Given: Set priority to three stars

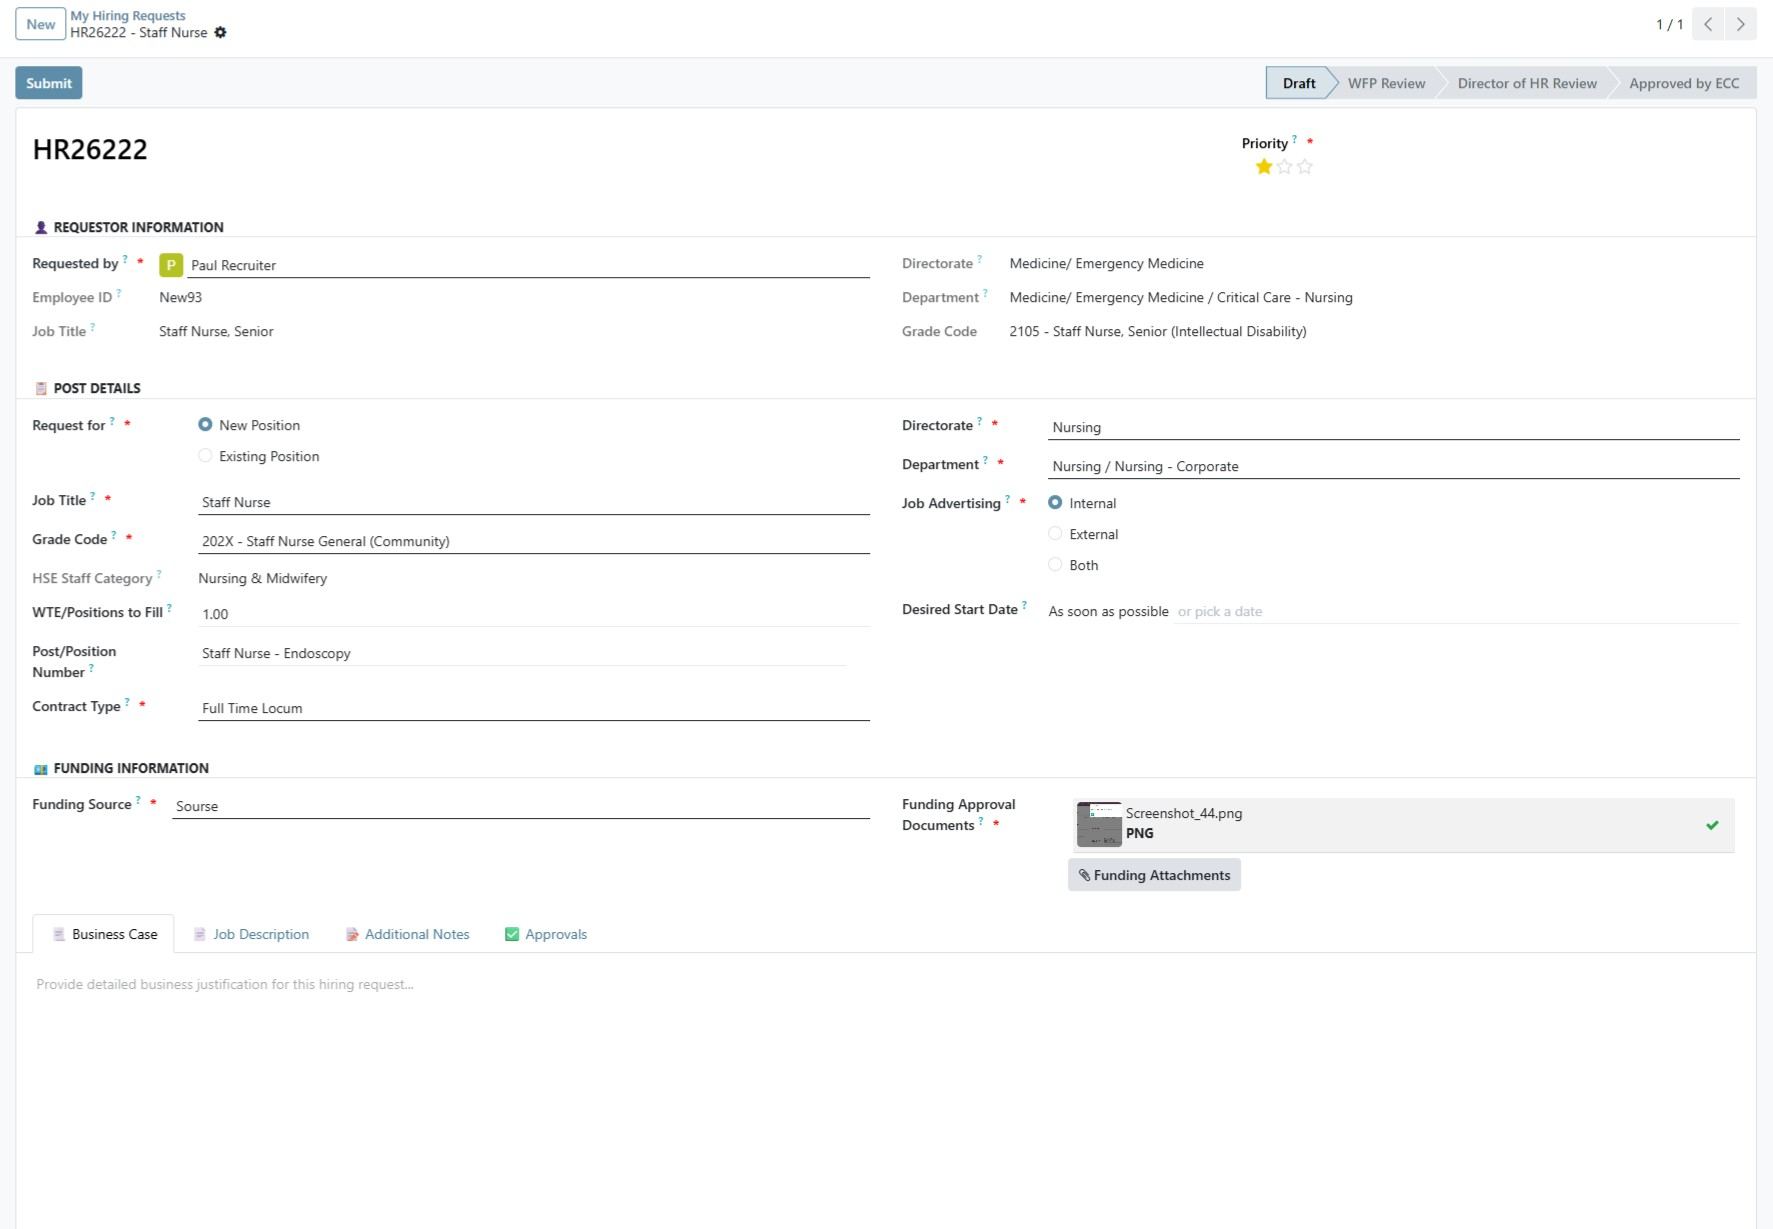Looking at the screenshot, I should (1305, 167).
